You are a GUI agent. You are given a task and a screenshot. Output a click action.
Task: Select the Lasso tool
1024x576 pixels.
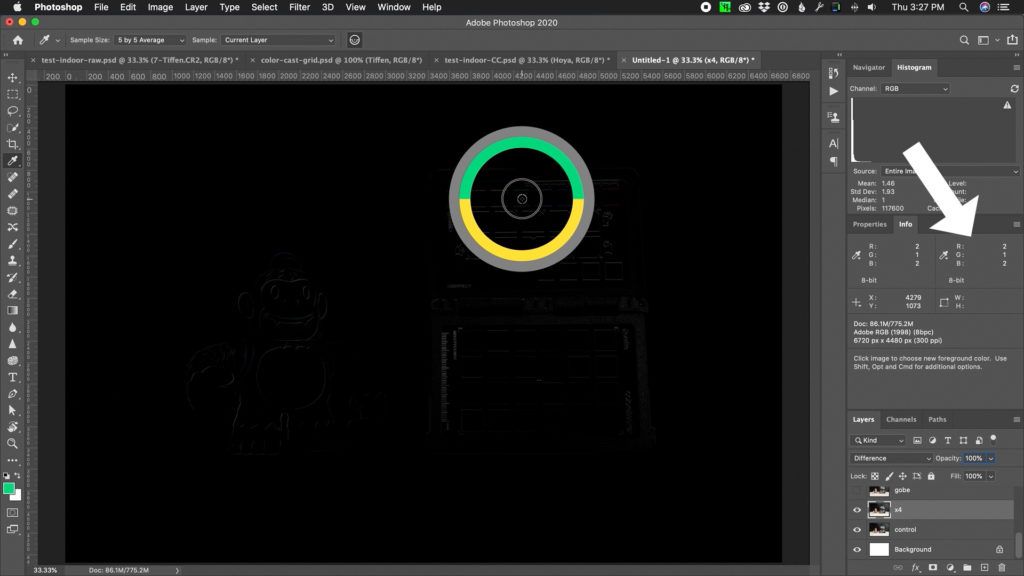click(12, 111)
